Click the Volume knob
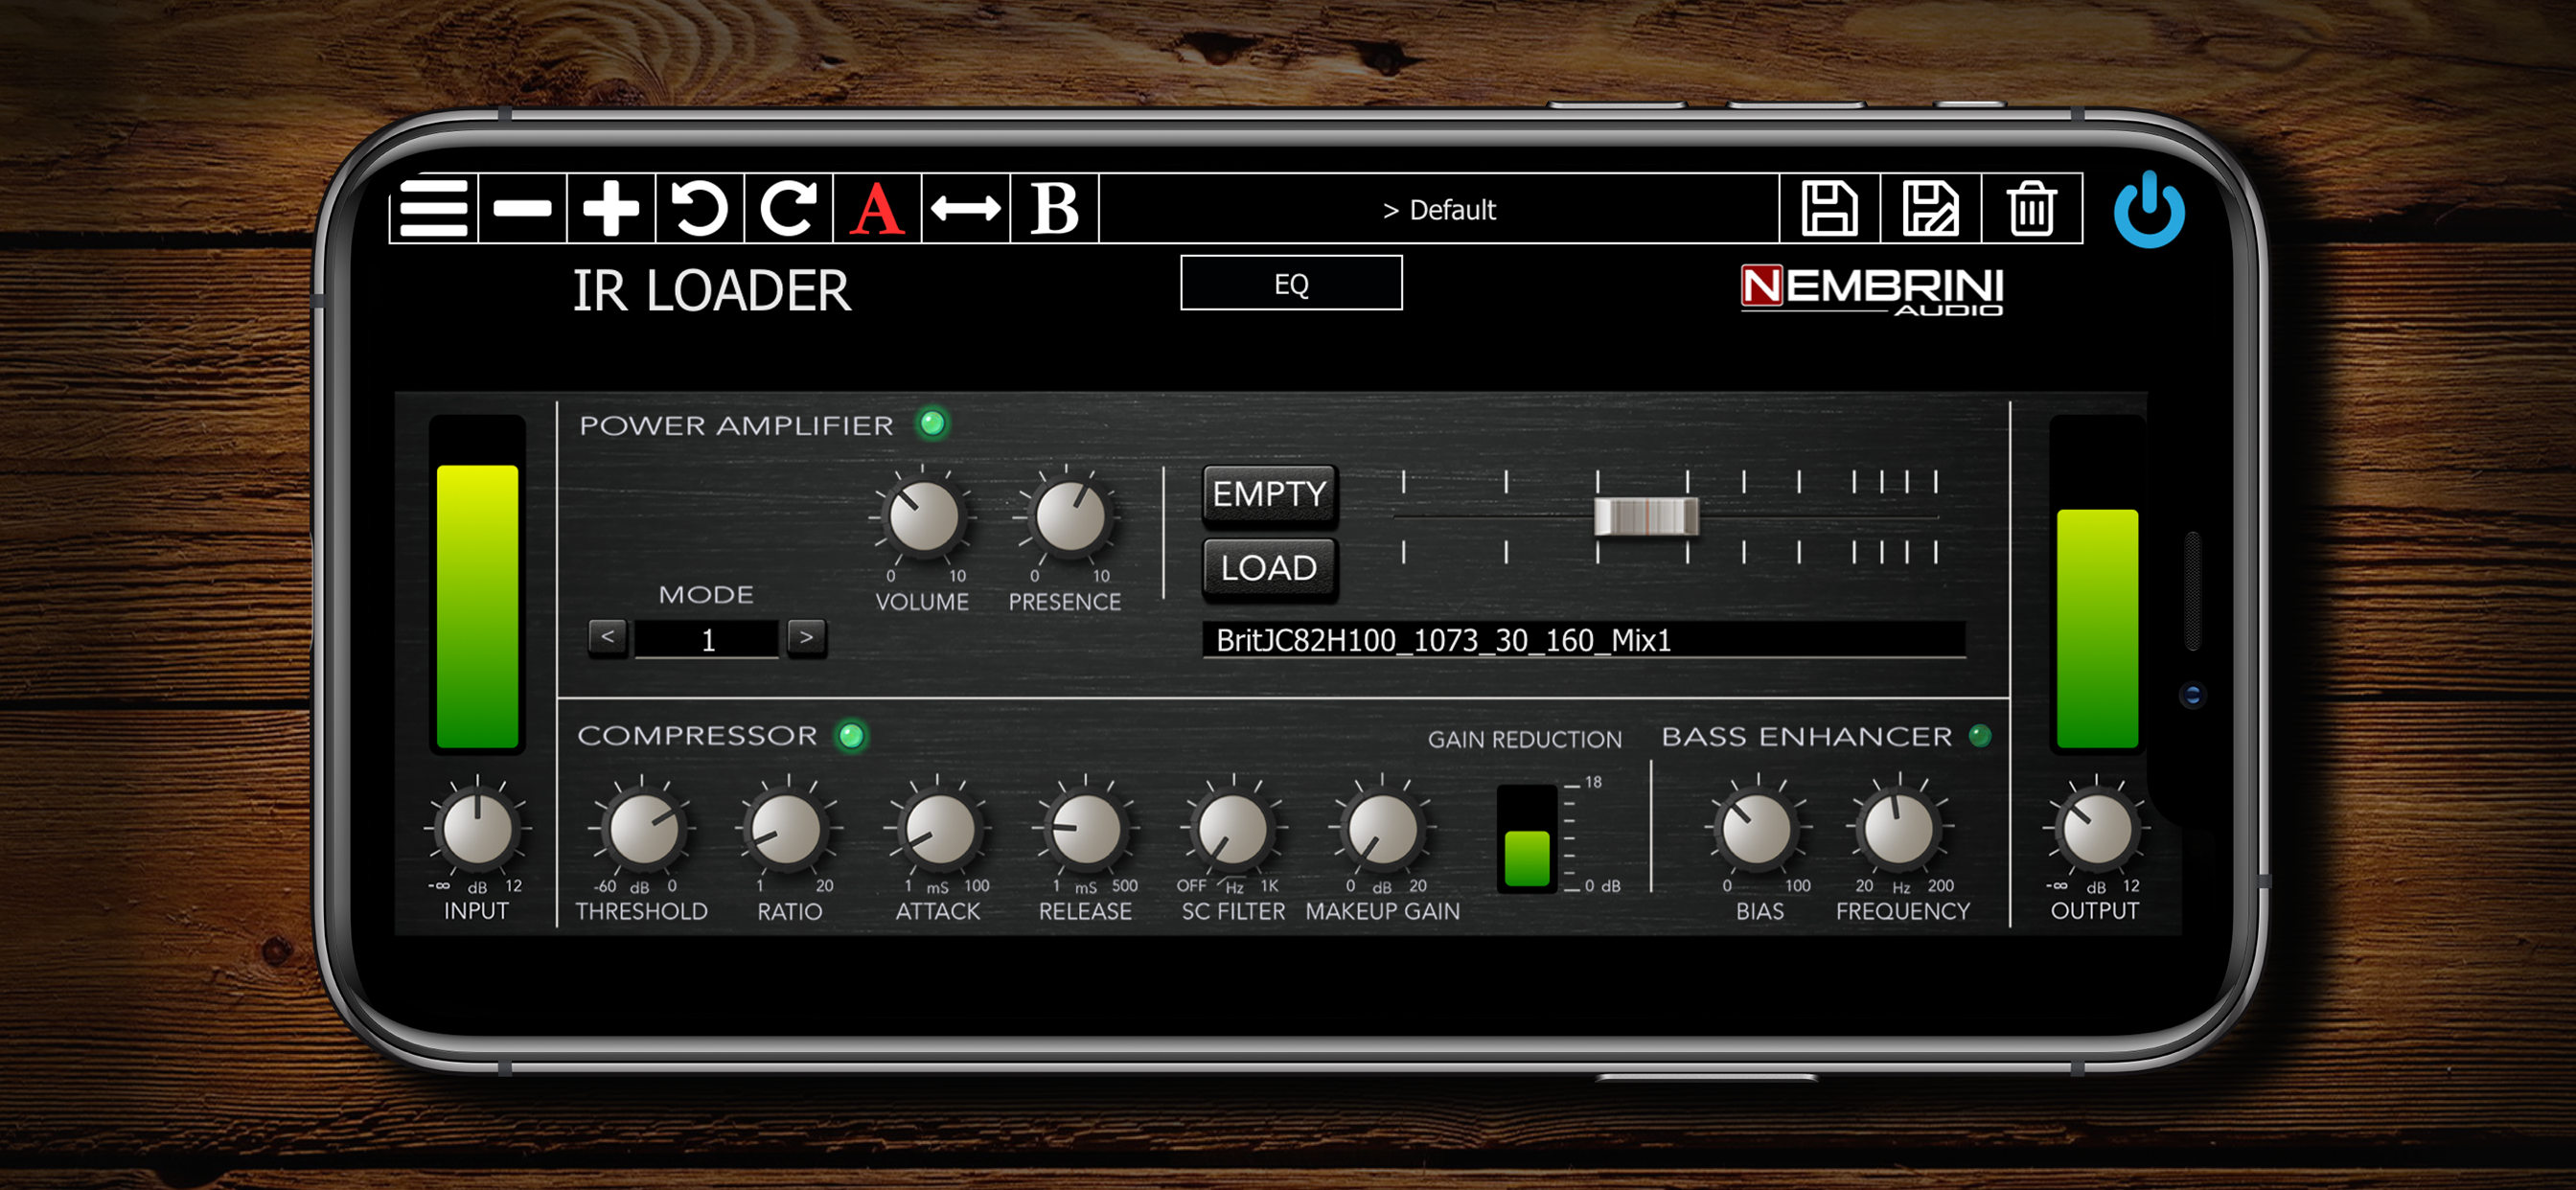The width and height of the screenshot is (2576, 1190). [923, 517]
